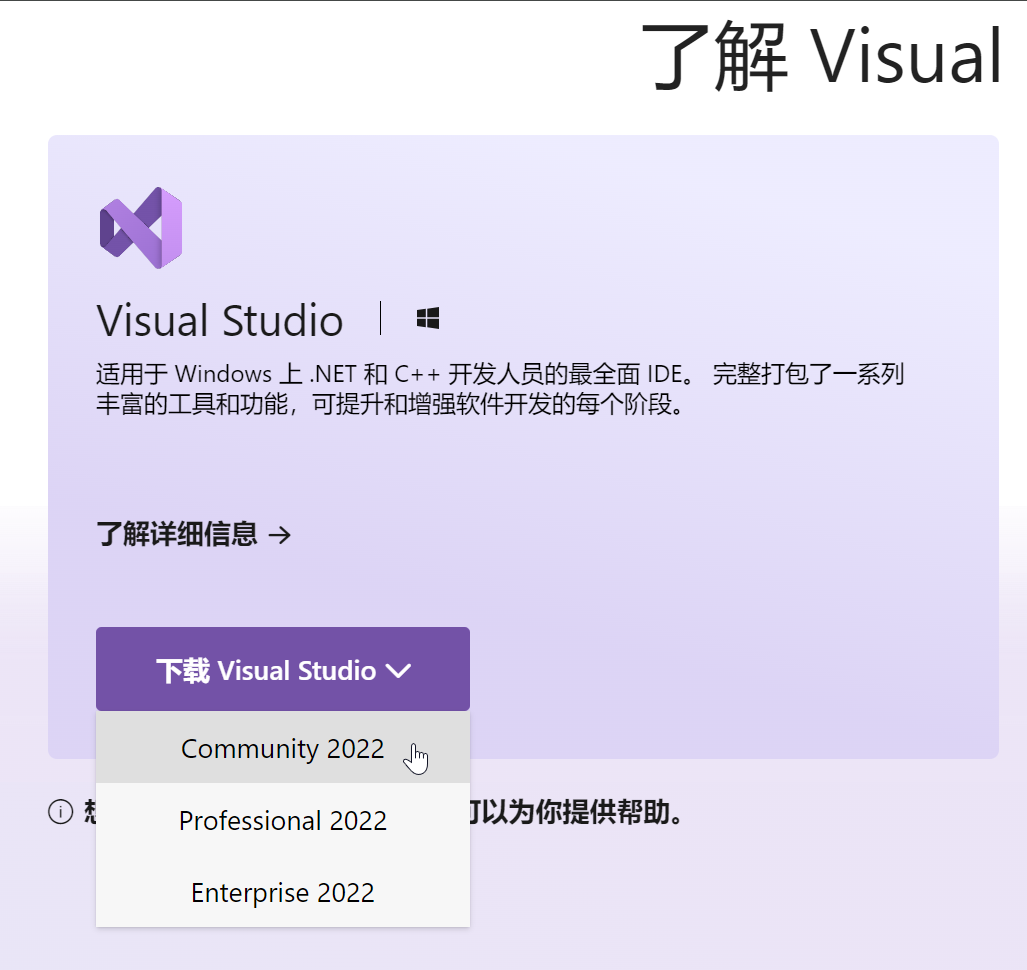Click the Visual Studio product heading
Viewport: 1027px width, 970px height.
coord(220,320)
